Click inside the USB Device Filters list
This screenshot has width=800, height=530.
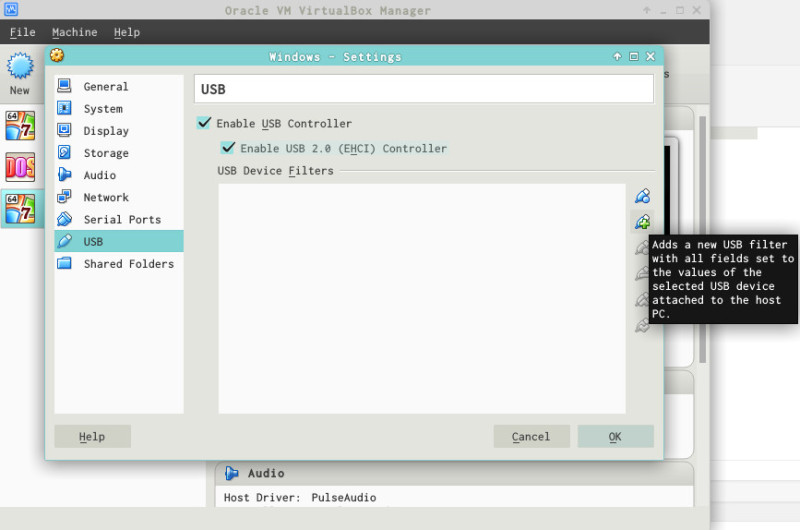click(x=422, y=298)
